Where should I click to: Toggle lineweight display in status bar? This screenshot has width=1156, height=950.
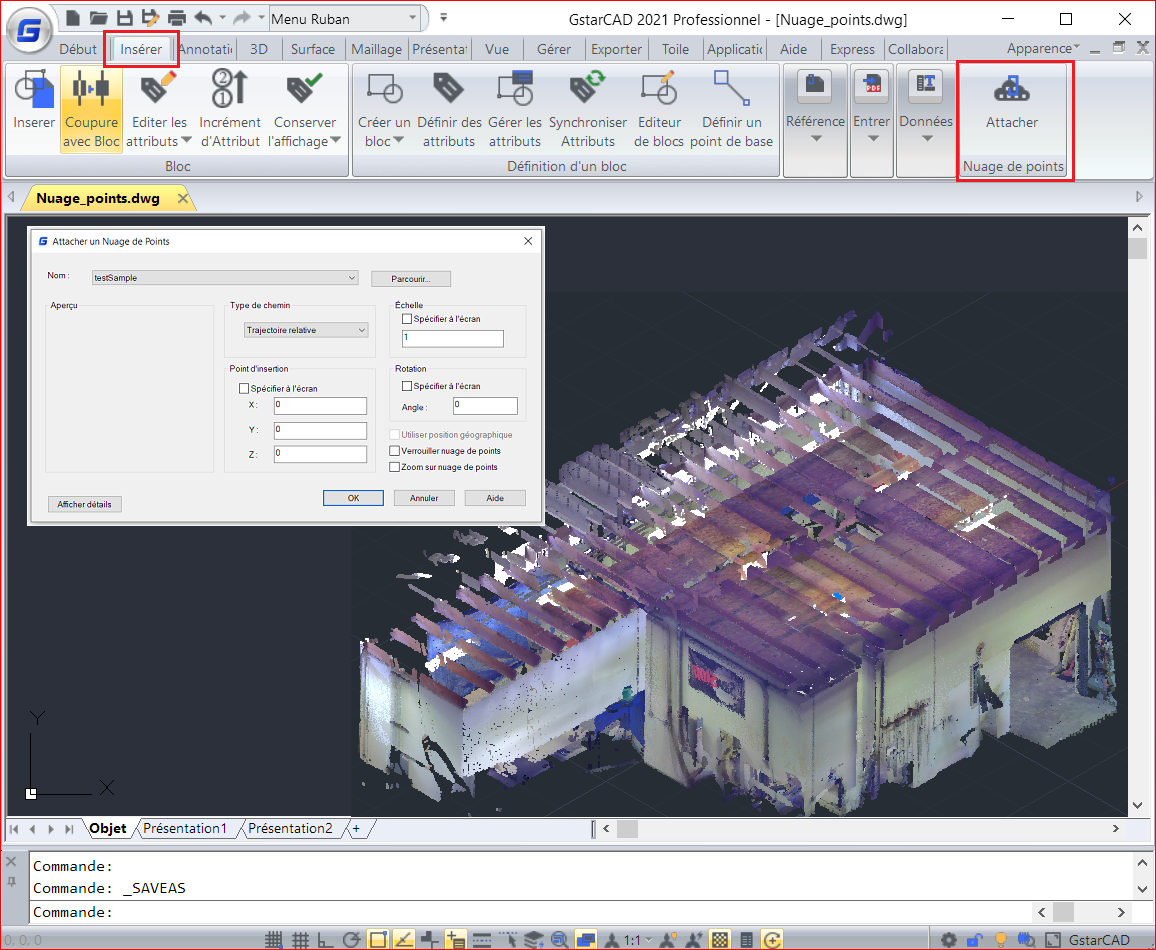pyautogui.click(x=481, y=940)
